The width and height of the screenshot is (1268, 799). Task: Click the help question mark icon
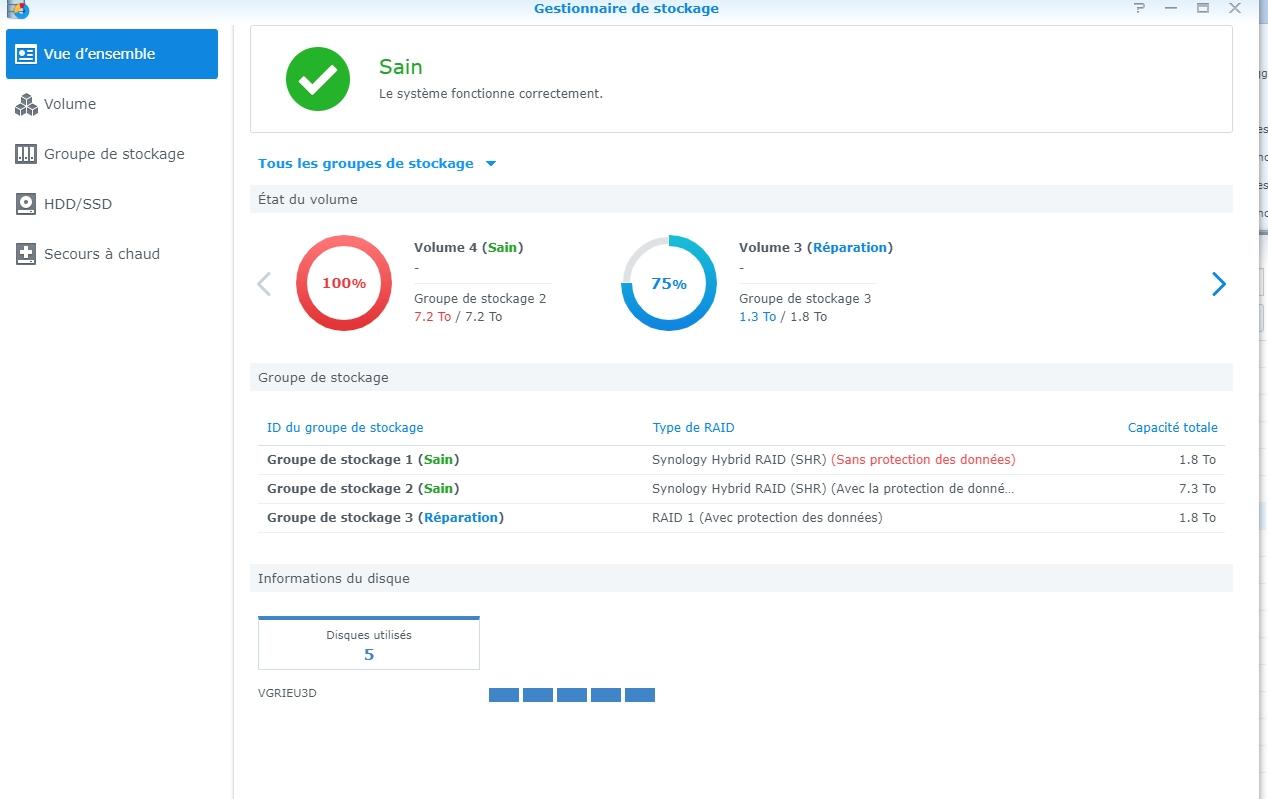1140,8
